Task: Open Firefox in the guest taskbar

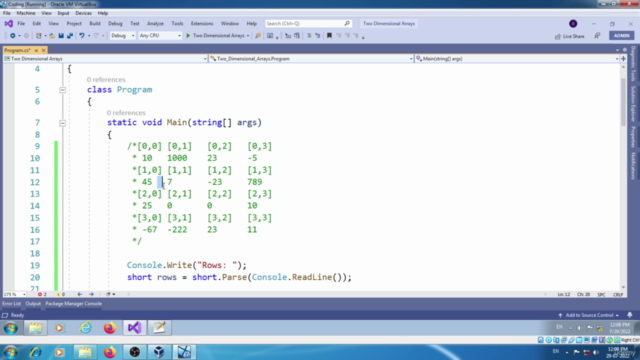Action: click(x=109, y=328)
